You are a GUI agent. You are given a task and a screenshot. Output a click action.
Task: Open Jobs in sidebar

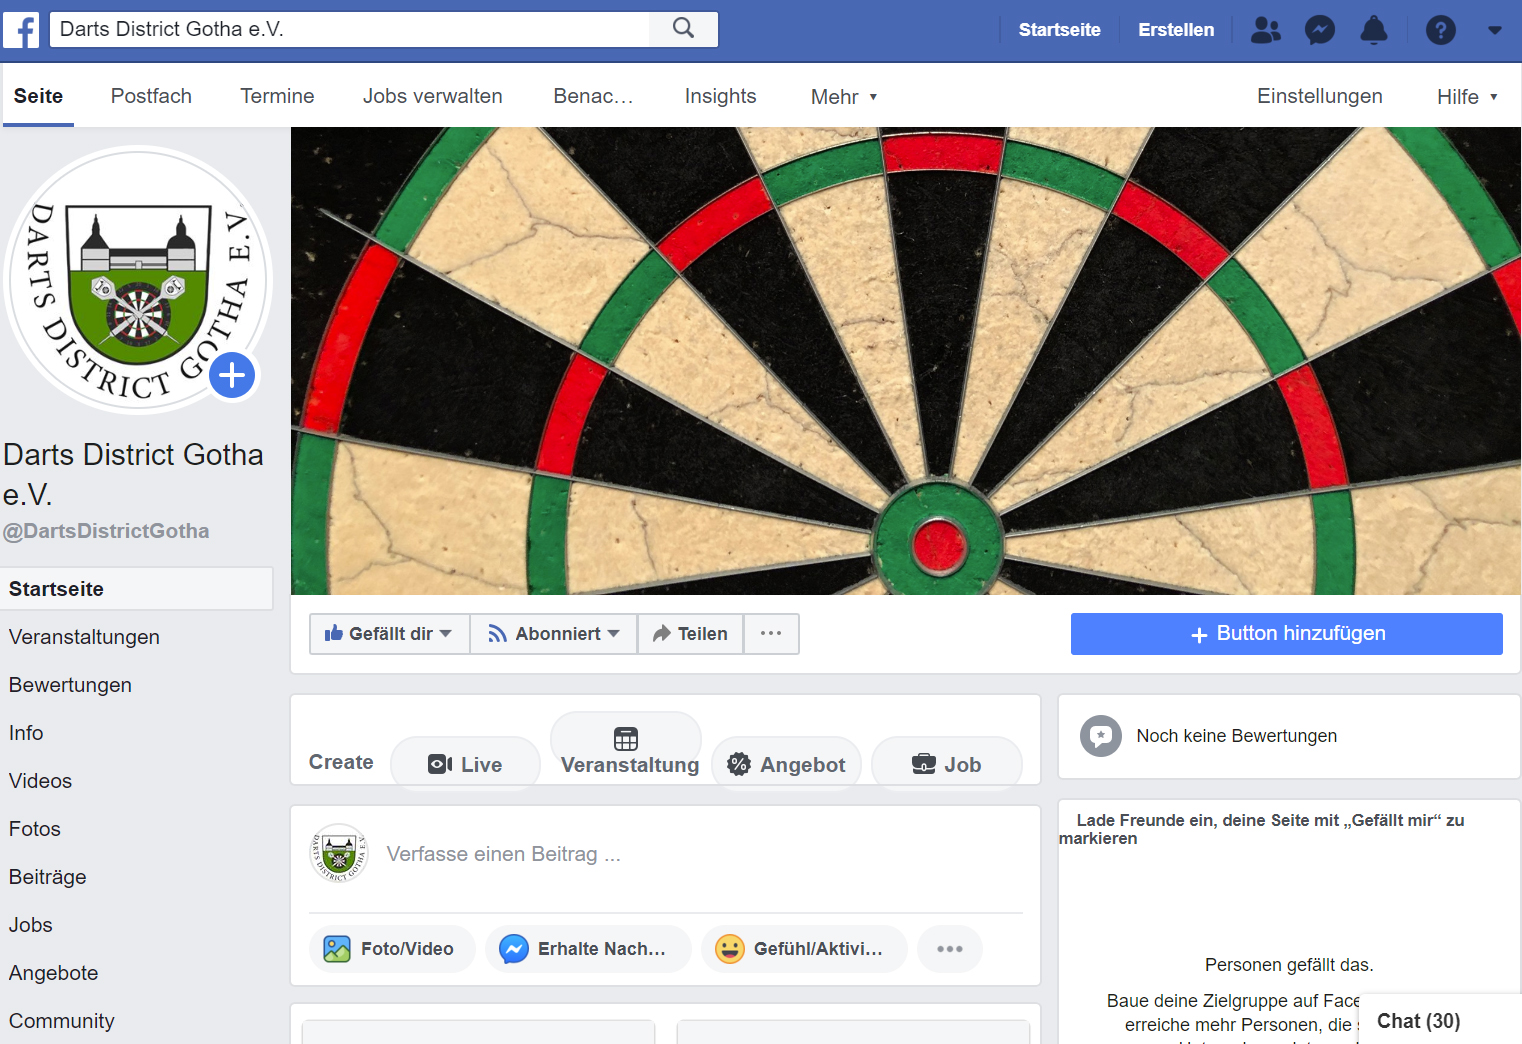tap(30, 925)
